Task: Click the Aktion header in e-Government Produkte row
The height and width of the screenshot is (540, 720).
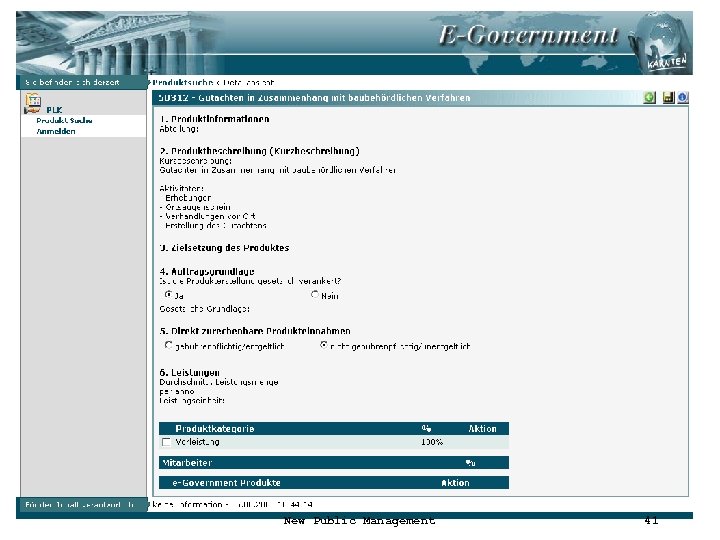Action: [455, 483]
